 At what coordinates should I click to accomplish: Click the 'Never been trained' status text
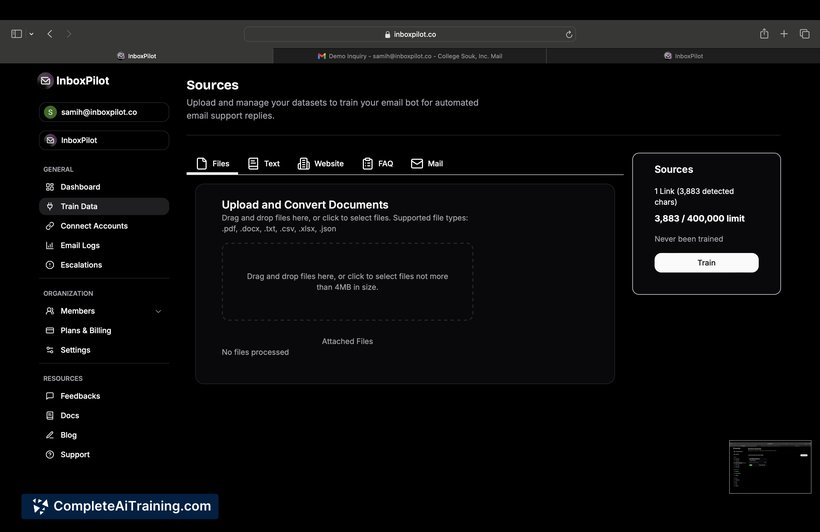pyautogui.click(x=689, y=239)
